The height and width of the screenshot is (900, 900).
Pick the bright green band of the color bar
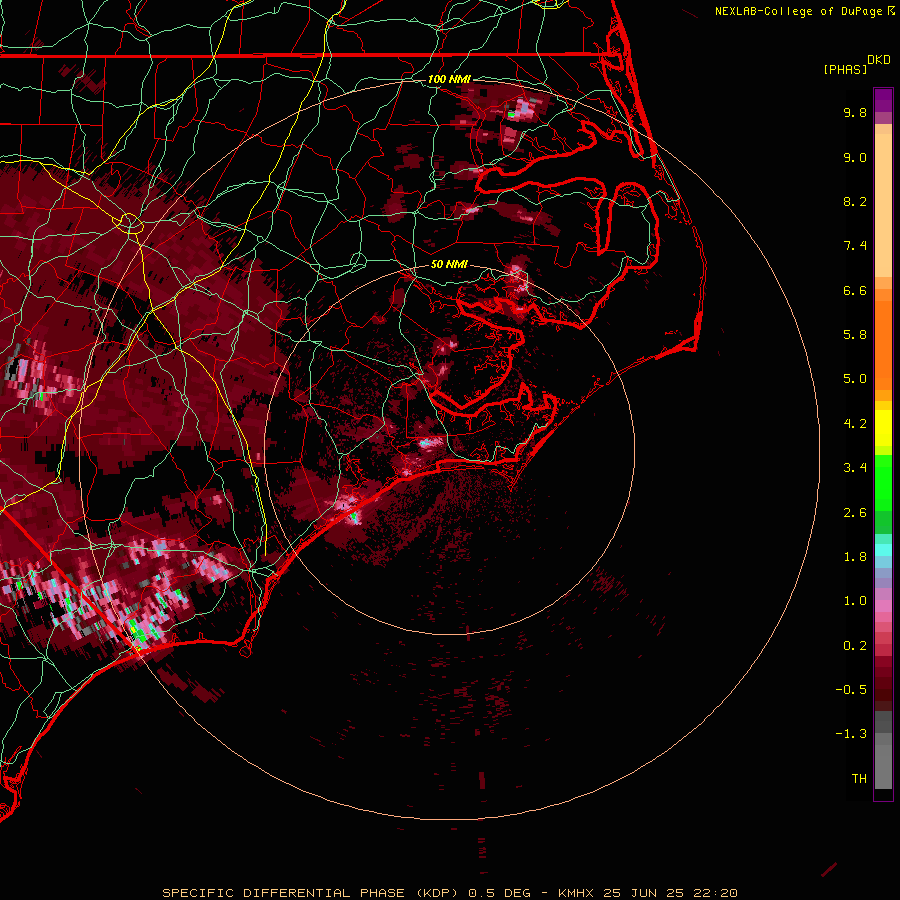883,482
